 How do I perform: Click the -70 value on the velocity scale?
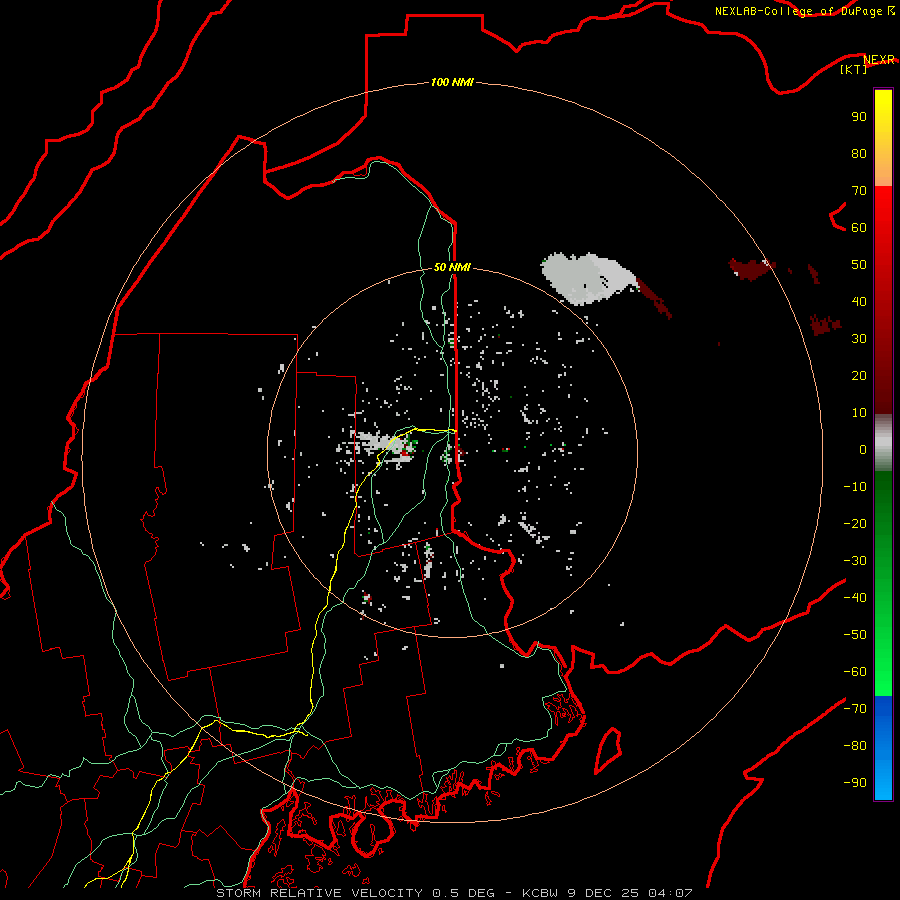point(855,709)
